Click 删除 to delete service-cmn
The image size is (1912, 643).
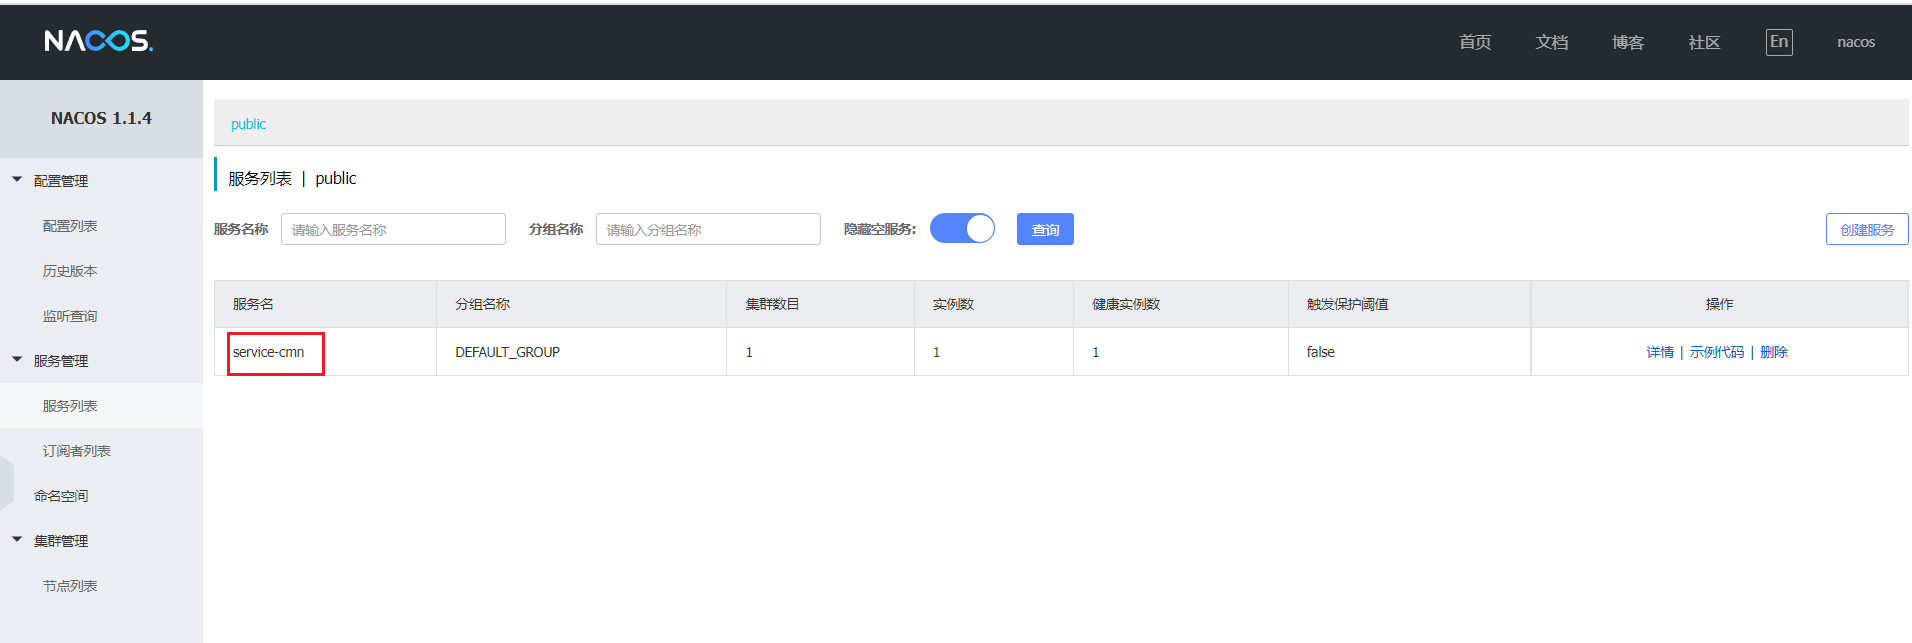(x=1773, y=352)
